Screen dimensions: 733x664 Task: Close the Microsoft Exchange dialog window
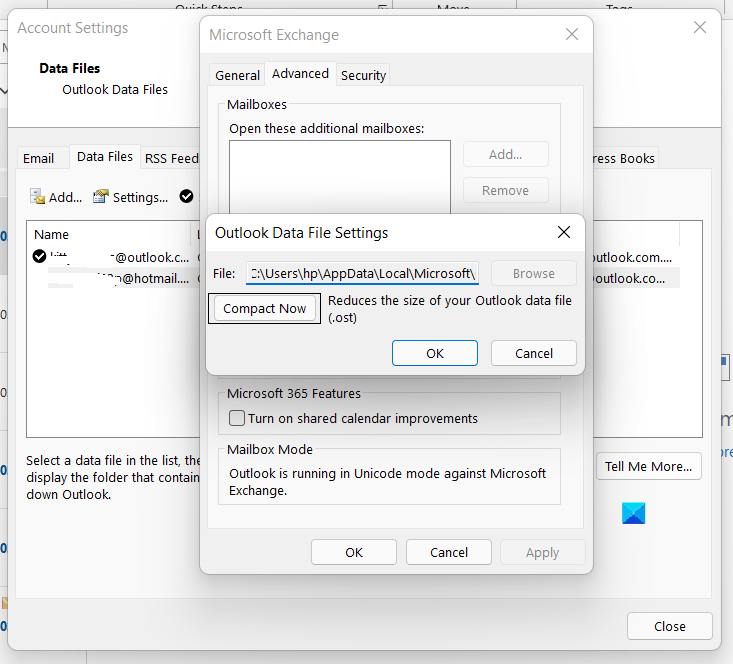[x=572, y=34]
